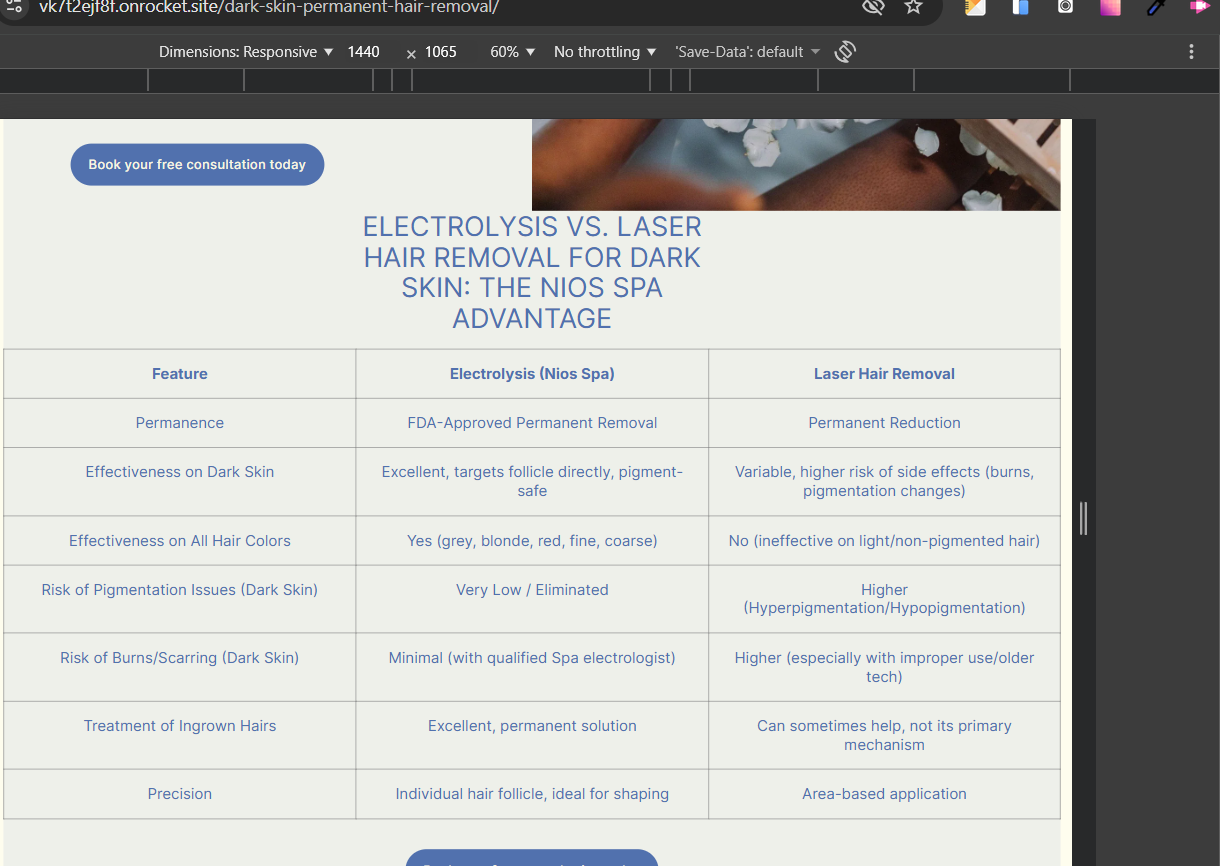The width and height of the screenshot is (1220, 866).
Task: Open the pink gradient square extension
Action: click(1110, 7)
